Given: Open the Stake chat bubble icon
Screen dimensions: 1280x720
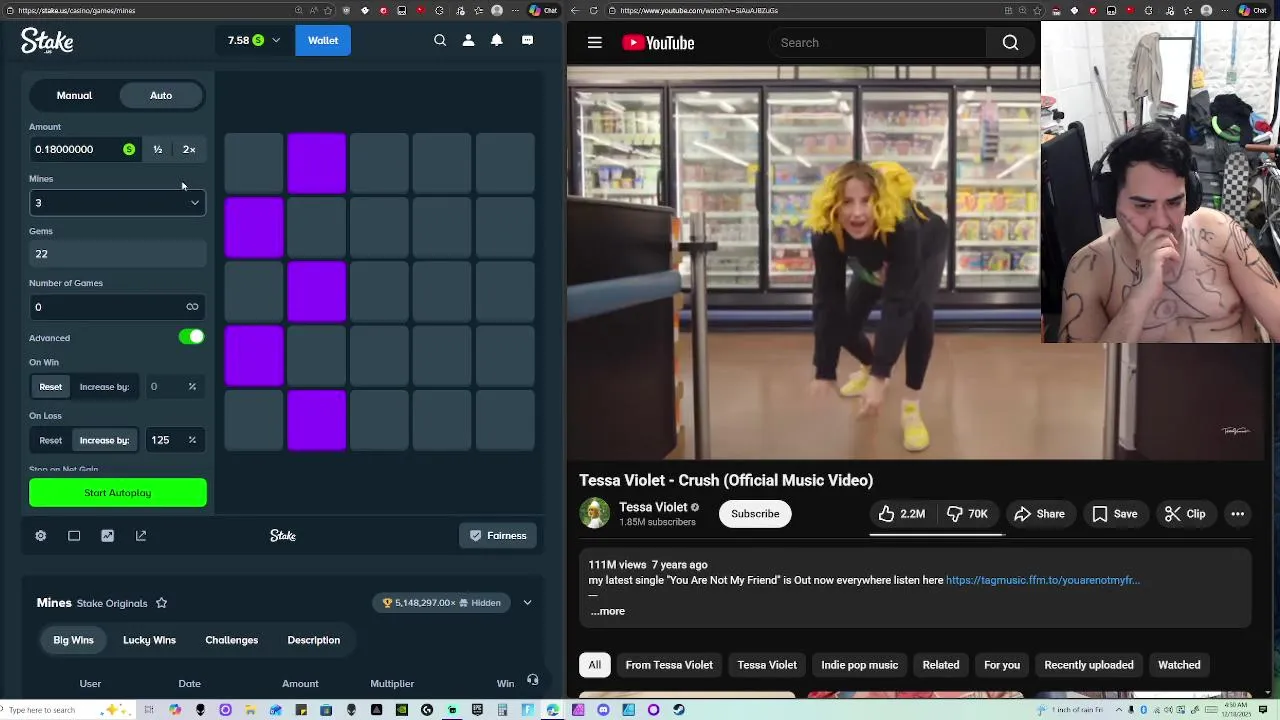Looking at the screenshot, I should pos(527,40).
